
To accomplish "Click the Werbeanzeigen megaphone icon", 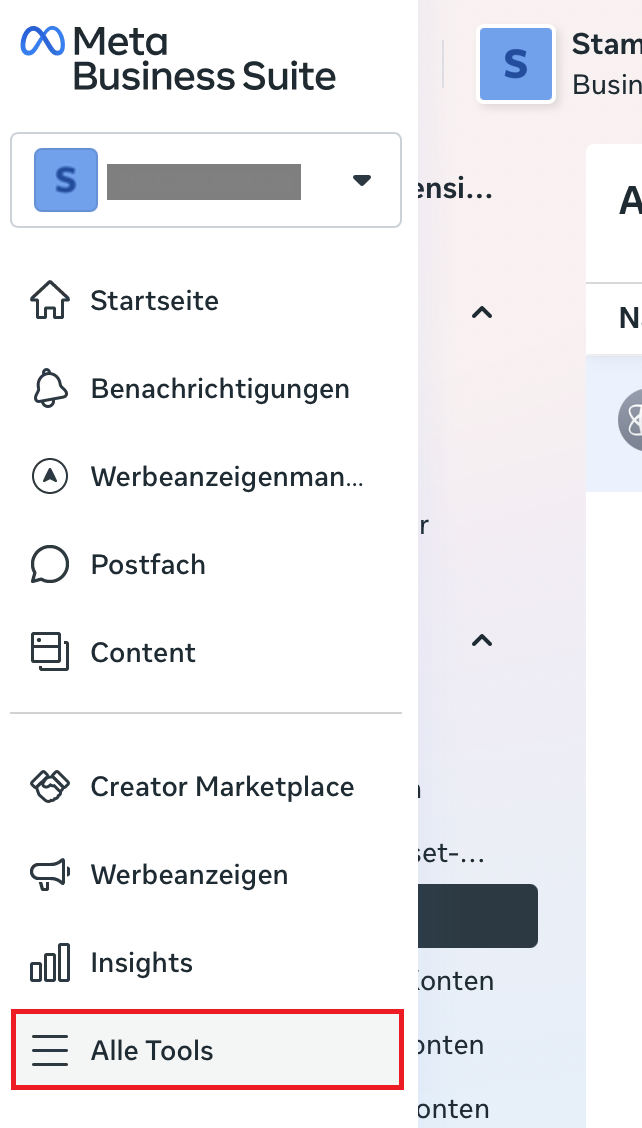I will point(50,875).
